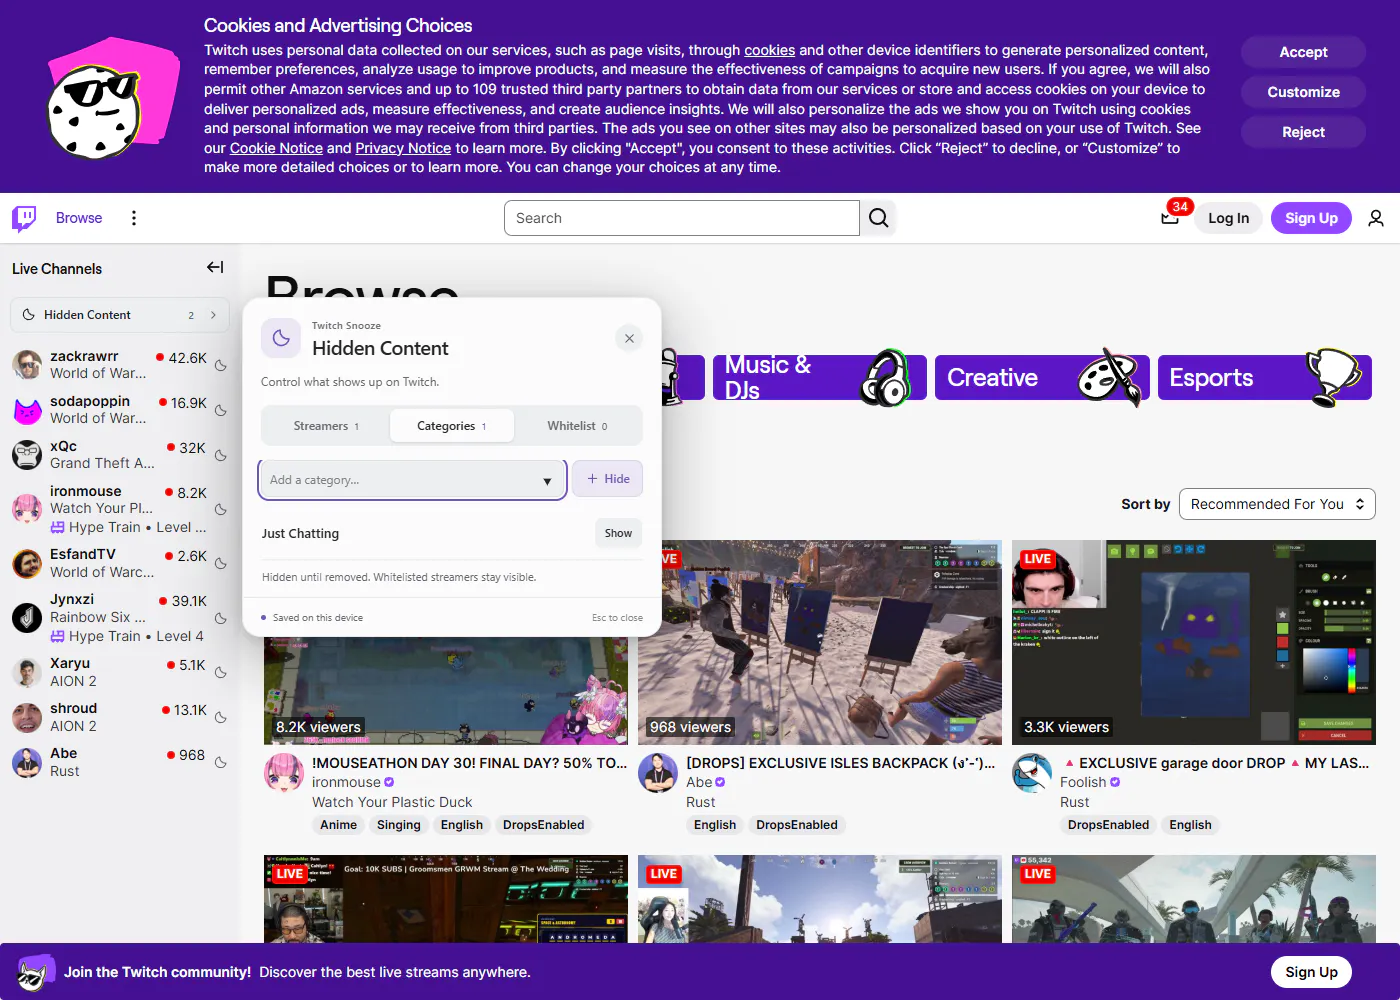This screenshot has height=1000, width=1400.
Task: Snooze ironmouse with moon icon
Action: pyautogui.click(x=221, y=510)
